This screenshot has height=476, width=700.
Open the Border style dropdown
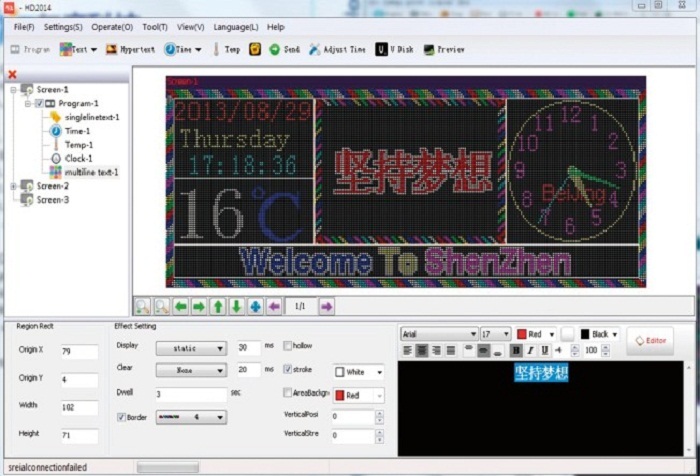click(191, 417)
